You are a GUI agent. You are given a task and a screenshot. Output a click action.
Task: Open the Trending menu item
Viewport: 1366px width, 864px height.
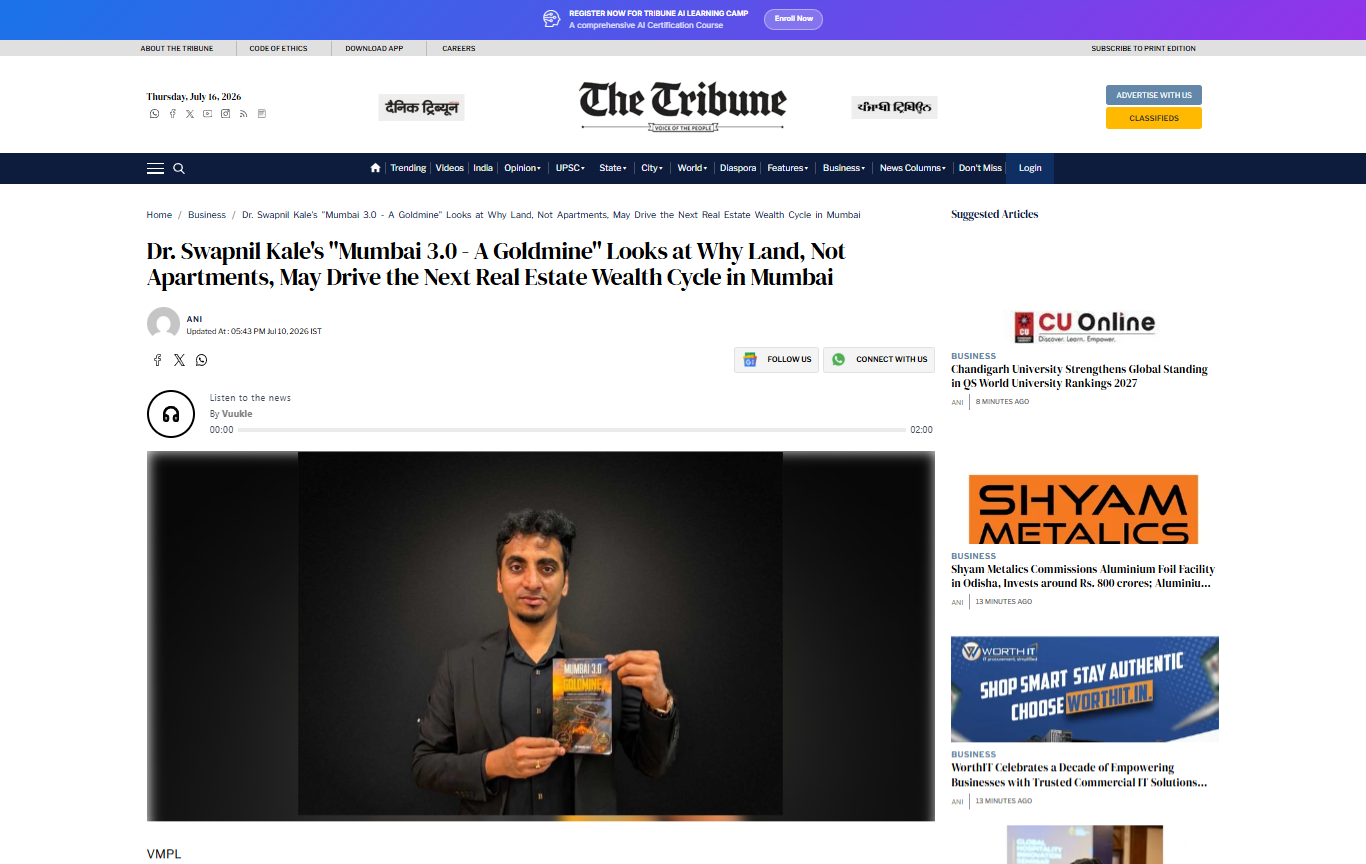click(408, 168)
